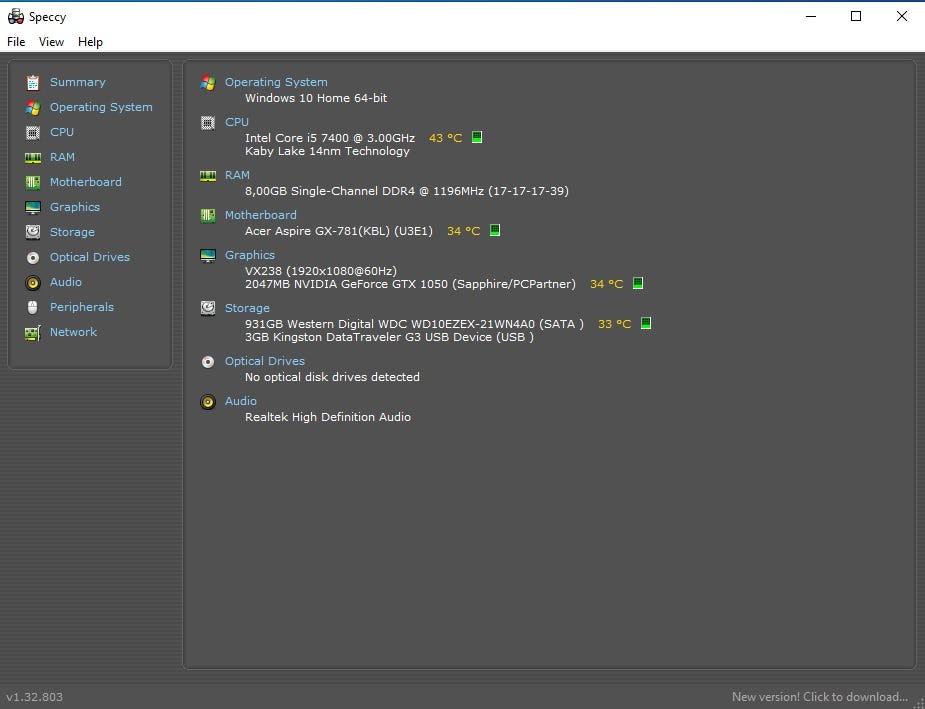This screenshot has width=925, height=709.
Task: Click the Optical Drives disc icon in sidebar
Action: pyautogui.click(x=33, y=257)
